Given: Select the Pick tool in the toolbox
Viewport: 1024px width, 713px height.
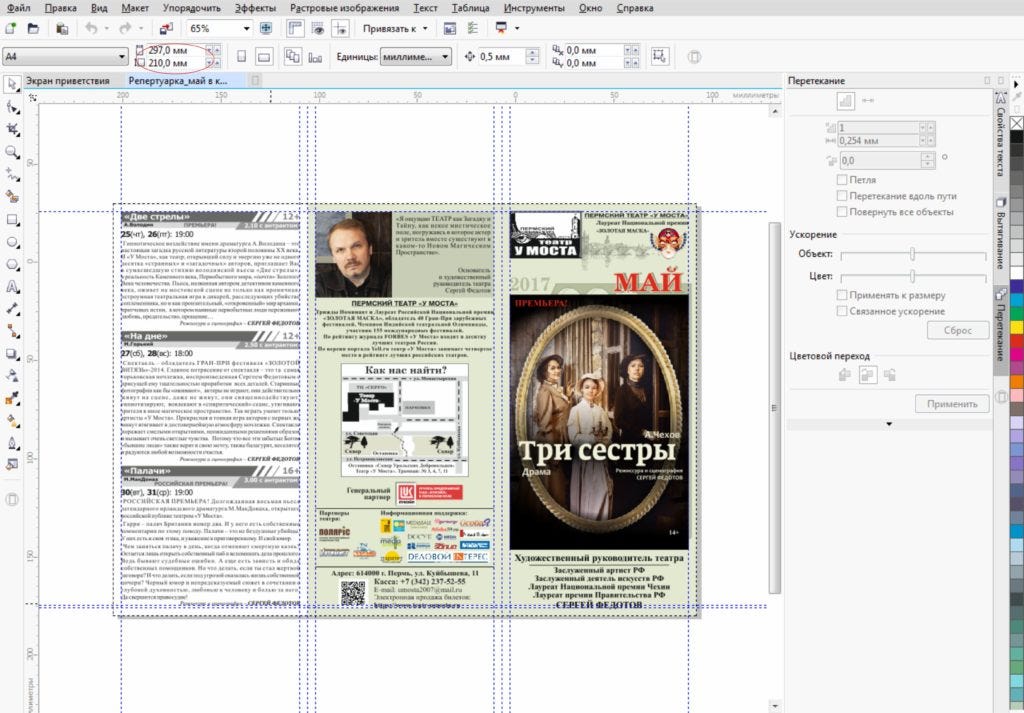Looking at the screenshot, I should click(12, 84).
